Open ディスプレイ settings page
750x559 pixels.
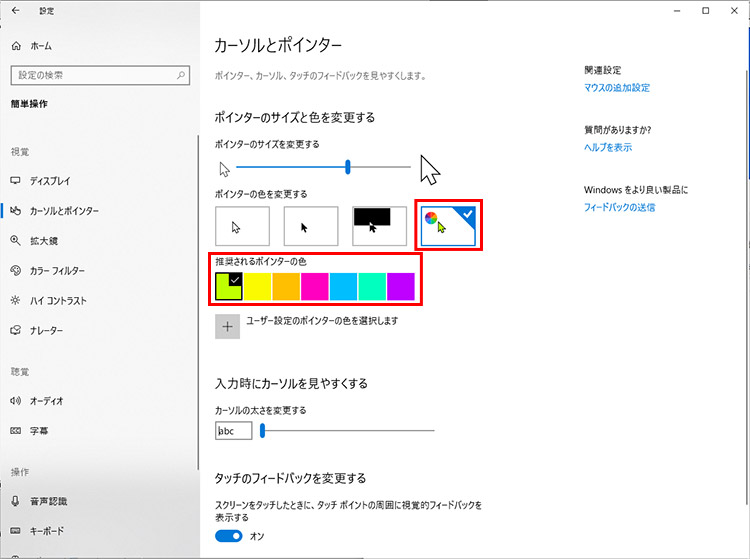[50, 181]
